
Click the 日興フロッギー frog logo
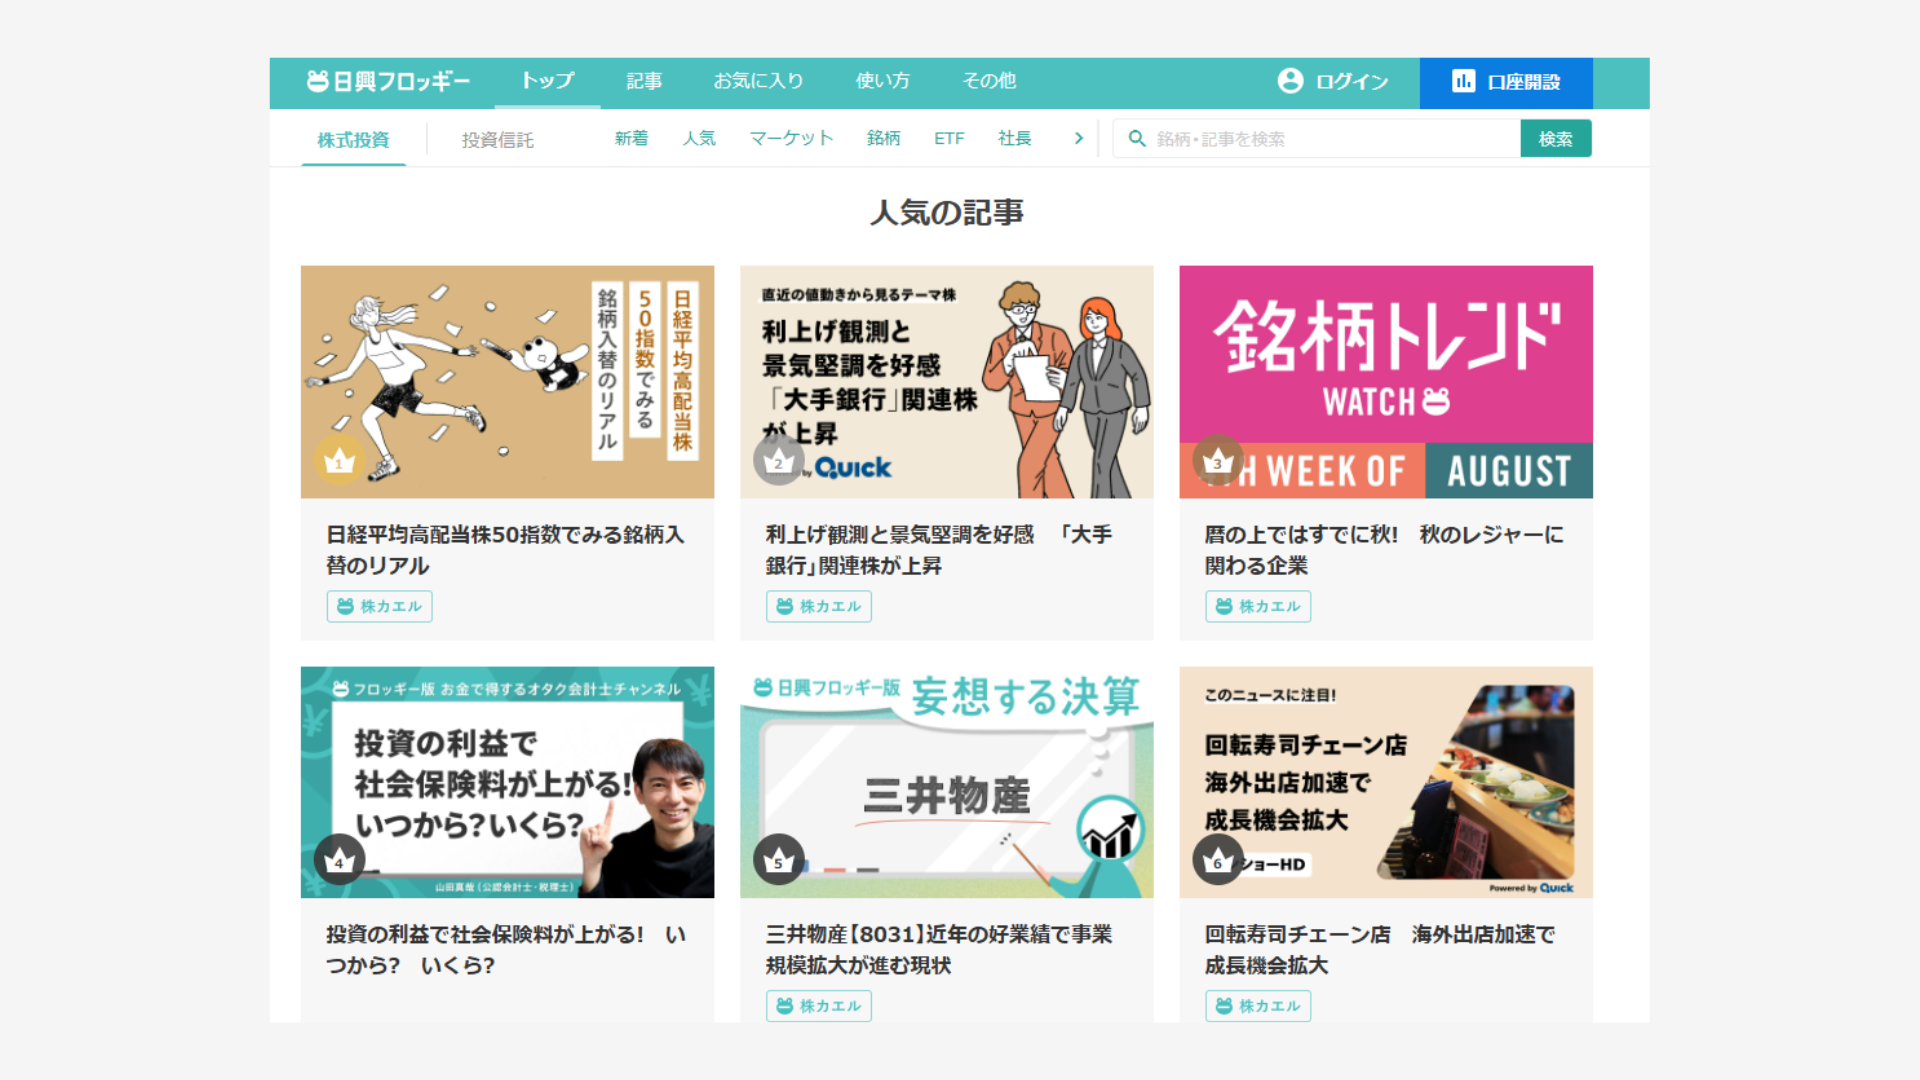click(x=317, y=81)
